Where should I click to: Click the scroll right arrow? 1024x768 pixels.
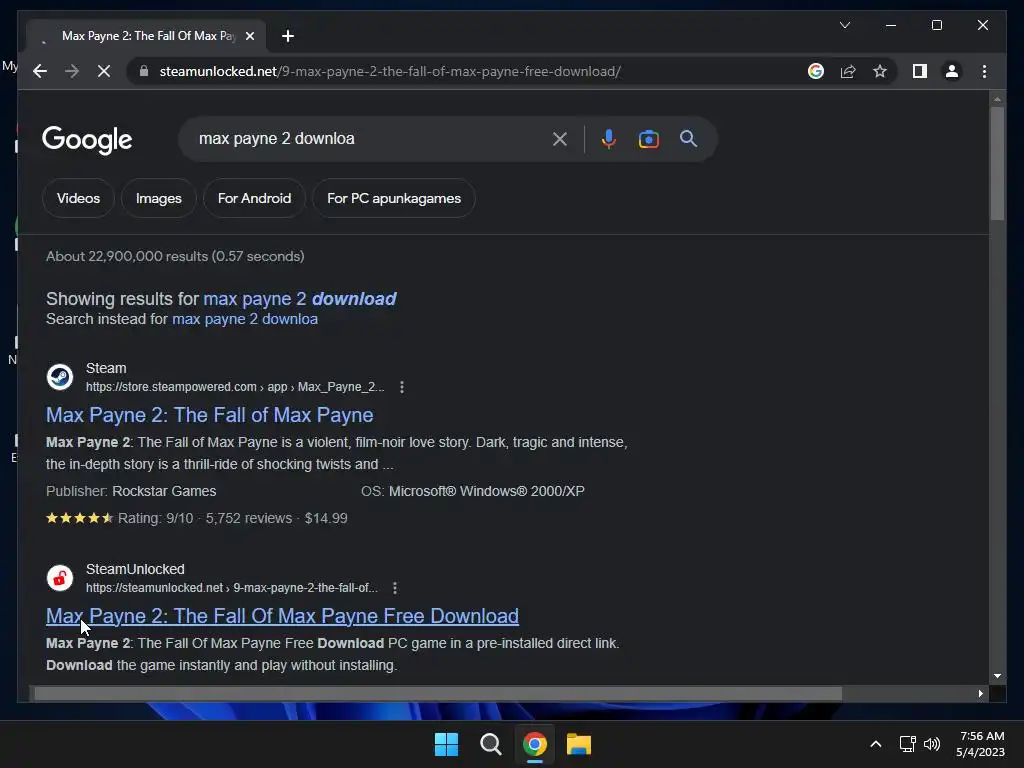980,694
